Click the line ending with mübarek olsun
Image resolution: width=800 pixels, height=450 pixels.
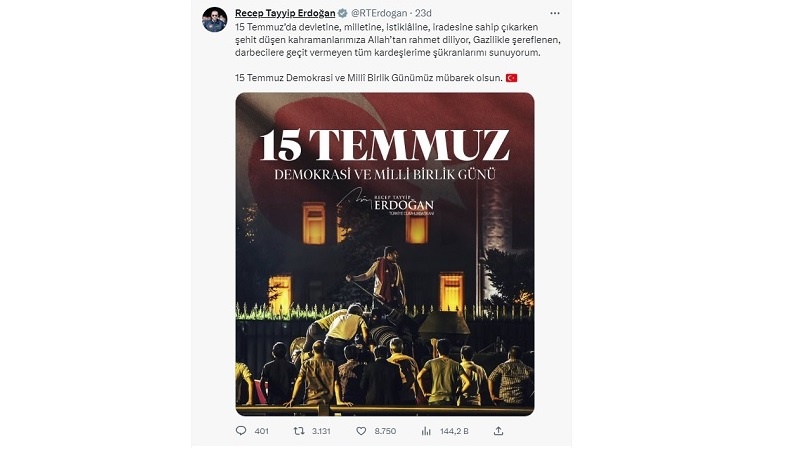368,78
